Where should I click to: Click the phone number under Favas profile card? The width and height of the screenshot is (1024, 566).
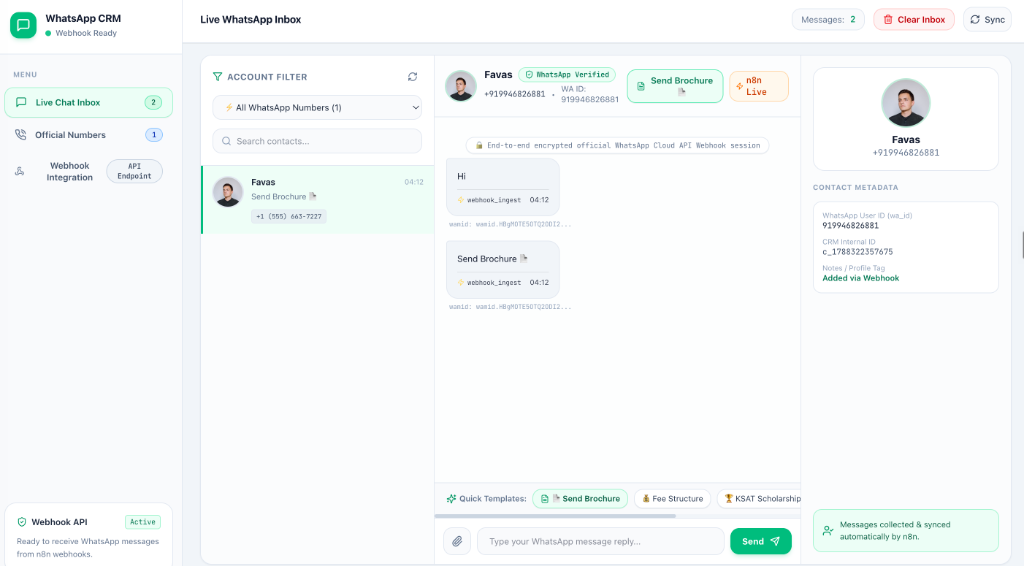[906, 153]
